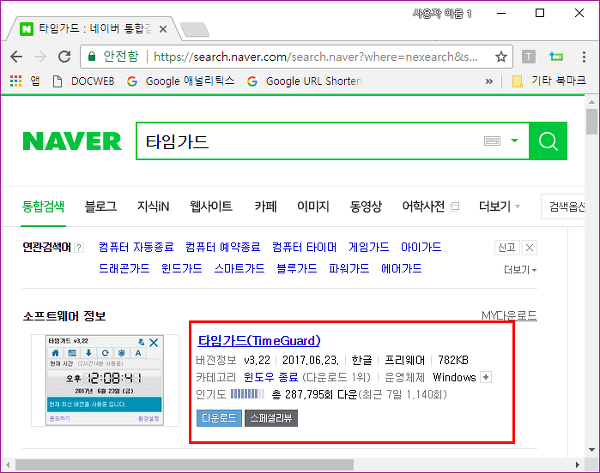Screen dimensions: 600x473
Task: Switch to the 웹사이트 tab
Action: click(211, 207)
